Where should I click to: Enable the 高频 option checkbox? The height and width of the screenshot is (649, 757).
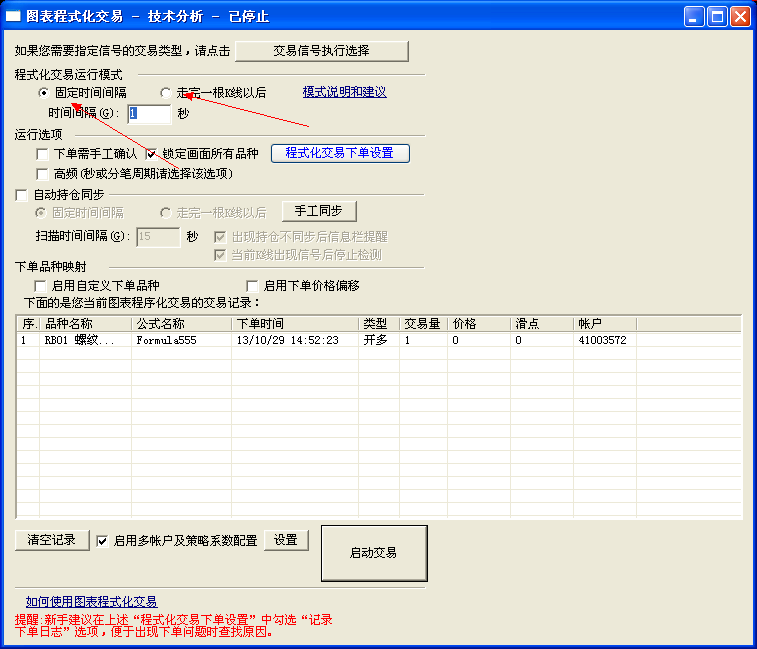coord(42,173)
